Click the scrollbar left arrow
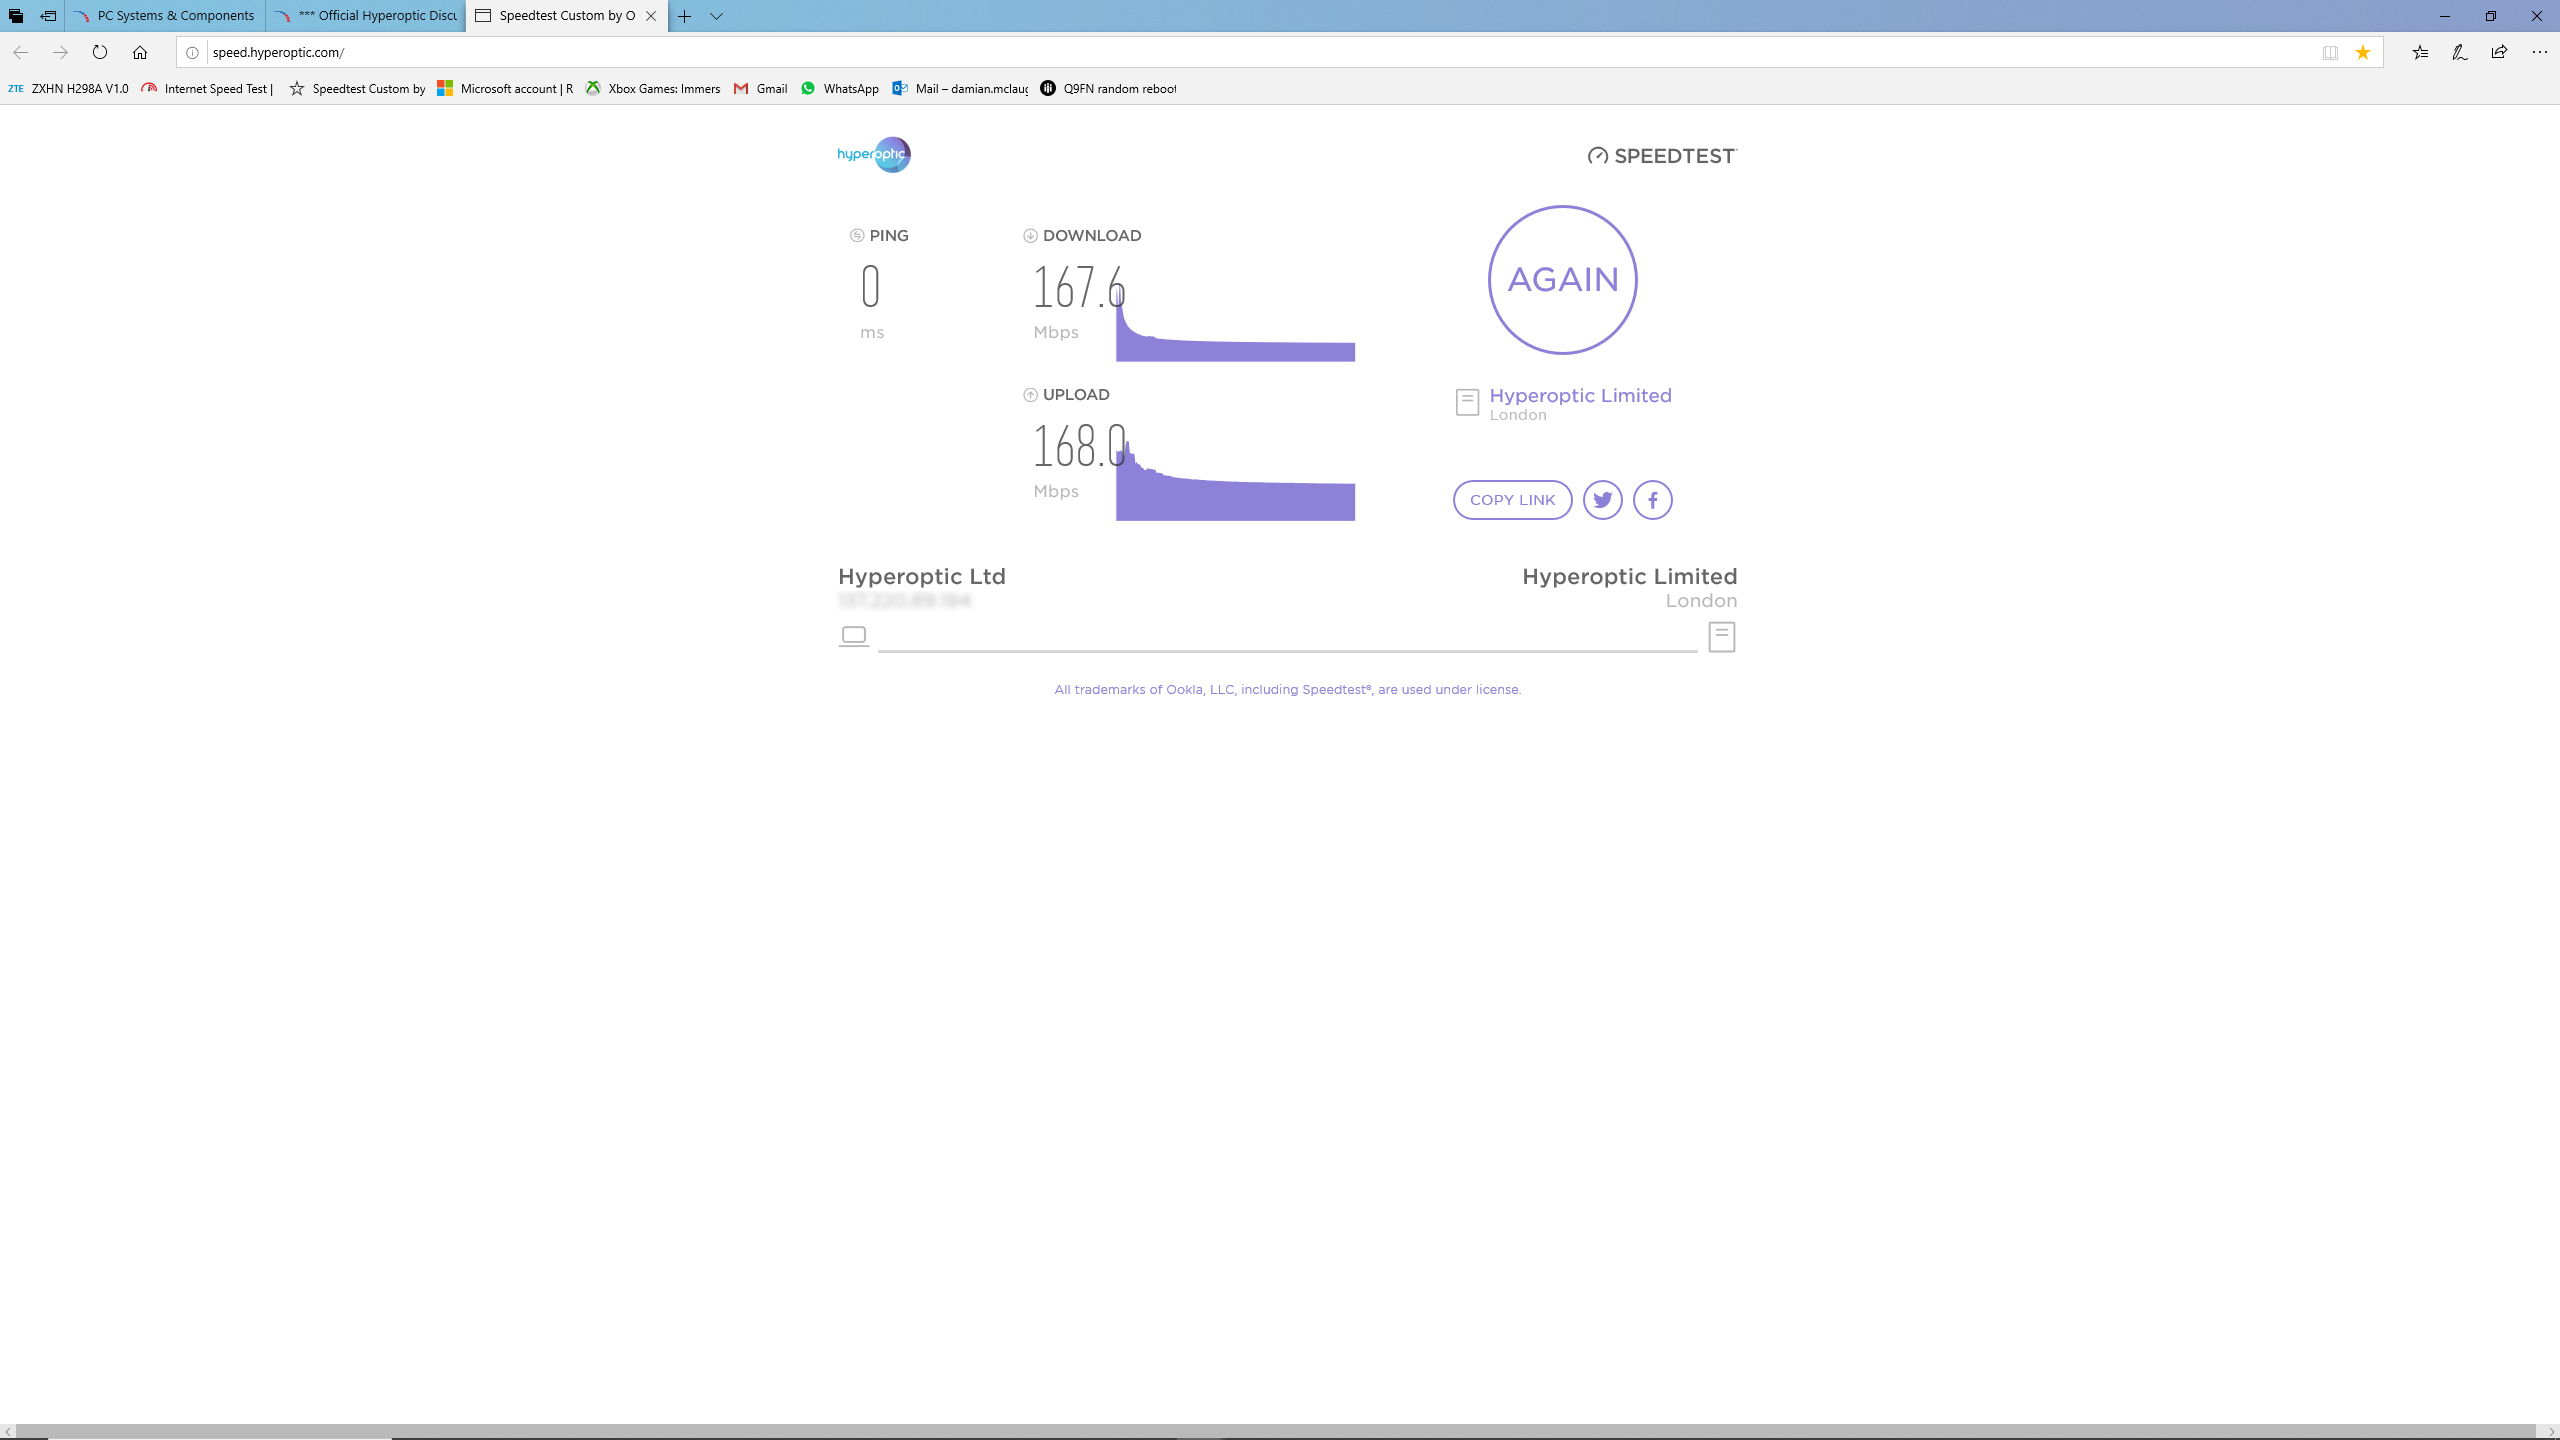The width and height of the screenshot is (2560, 1440). pyautogui.click(x=8, y=1432)
